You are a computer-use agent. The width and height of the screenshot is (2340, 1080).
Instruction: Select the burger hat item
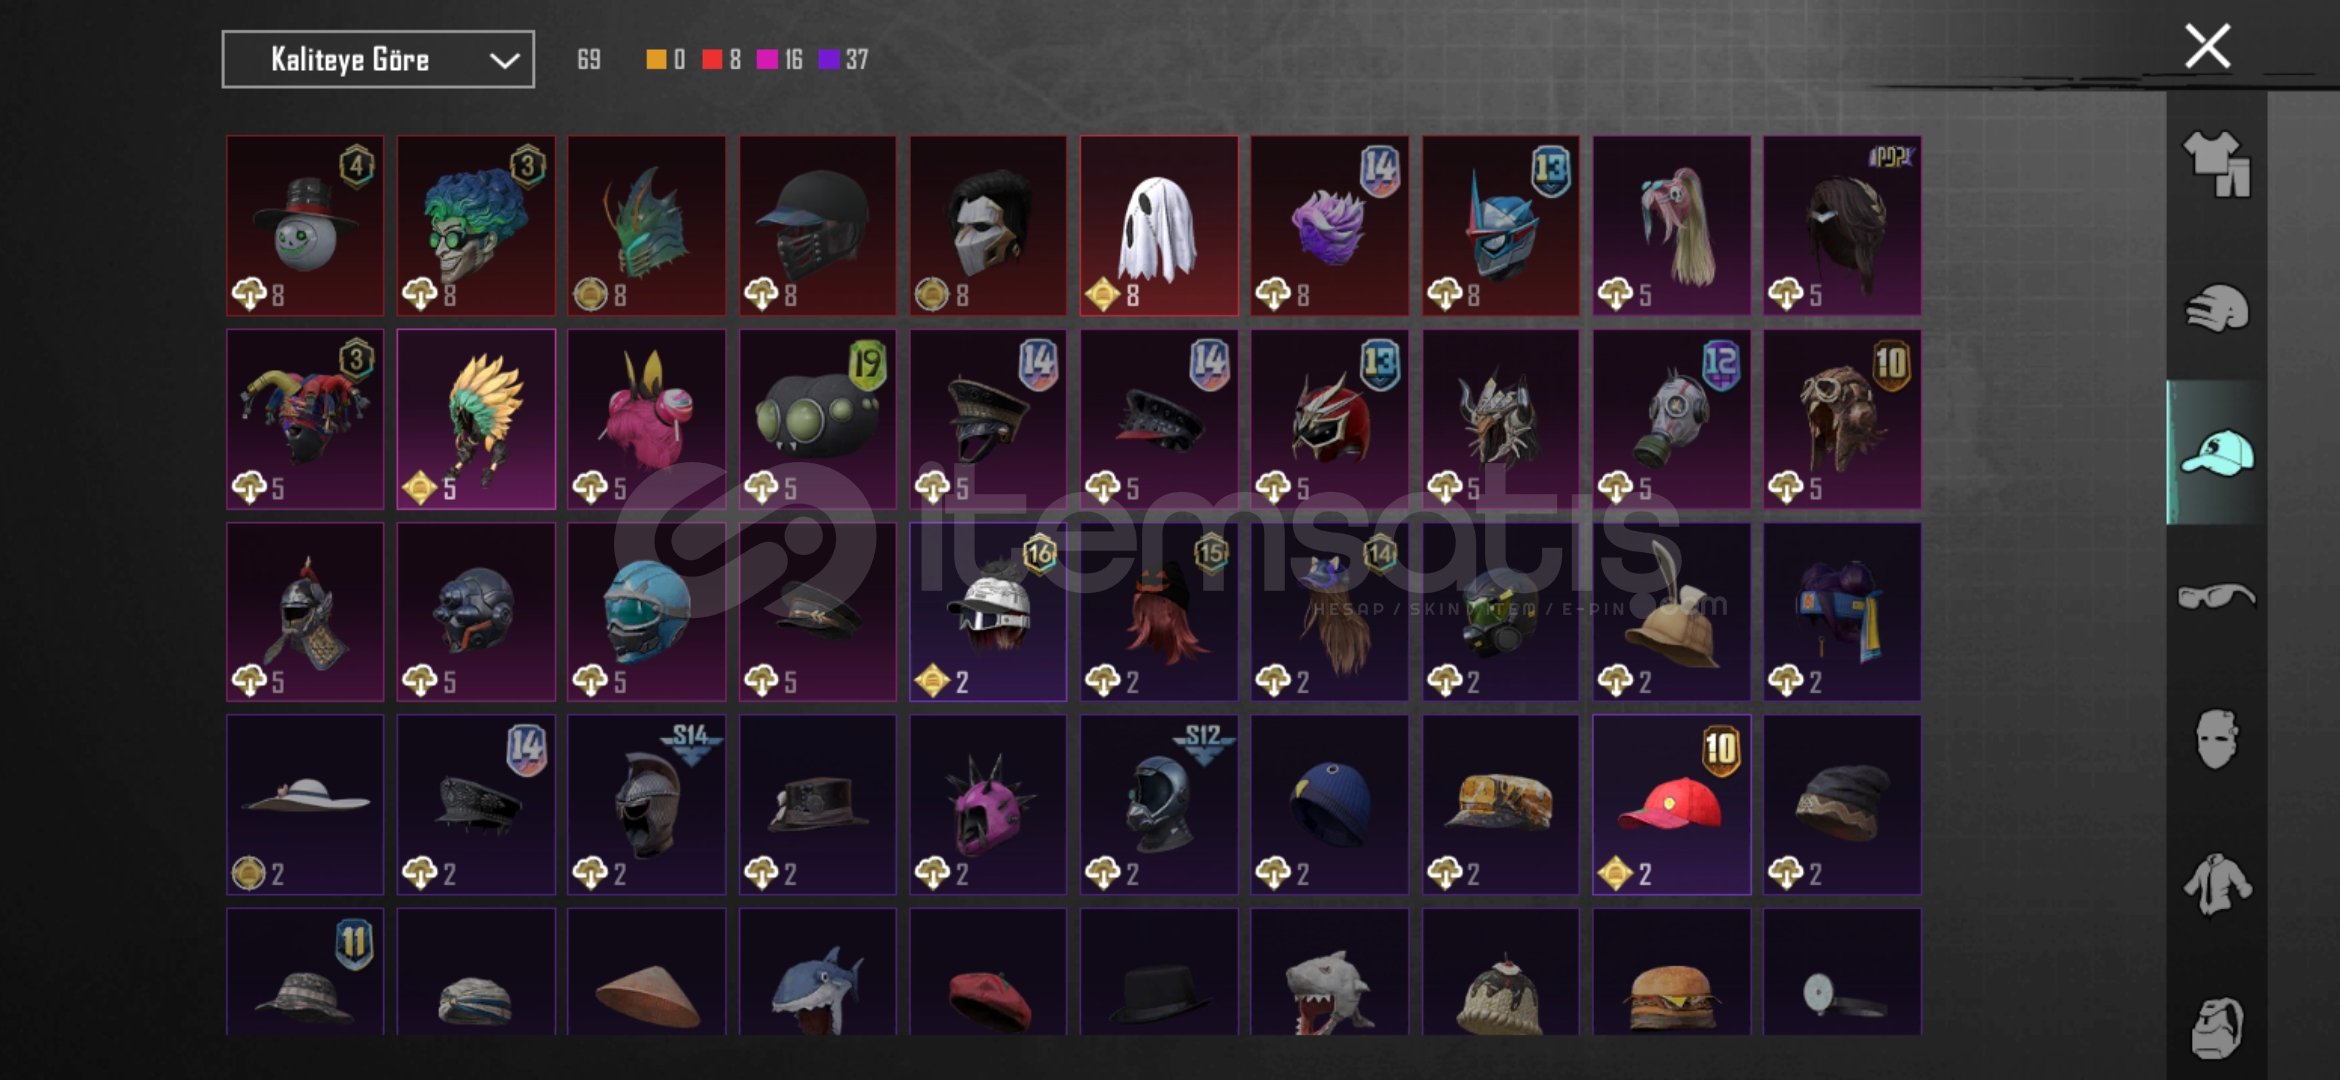coord(1671,971)
